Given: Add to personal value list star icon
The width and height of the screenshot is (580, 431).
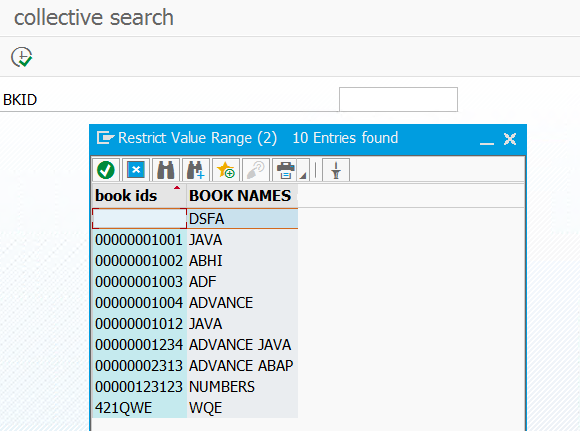Looking at the screenshot, I should pos(226,170).
